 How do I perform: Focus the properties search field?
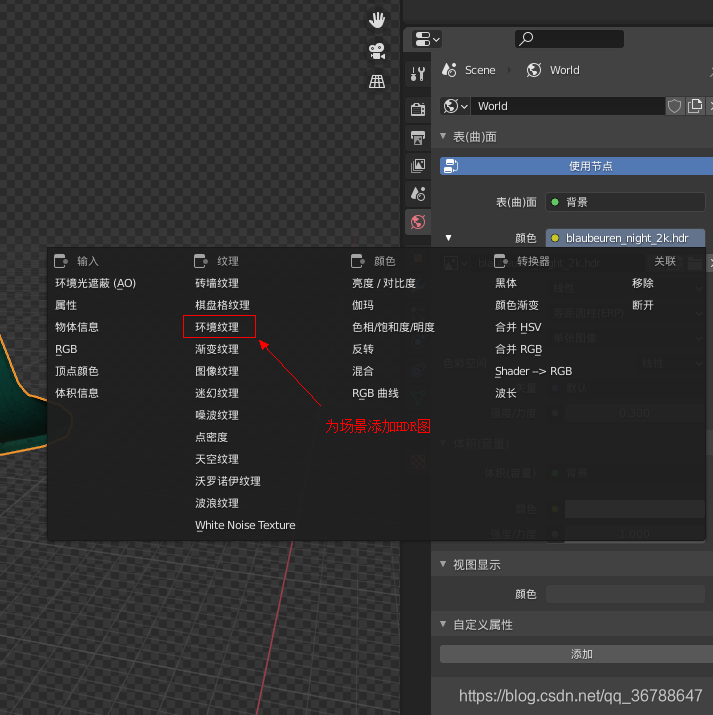pos(569,39)
